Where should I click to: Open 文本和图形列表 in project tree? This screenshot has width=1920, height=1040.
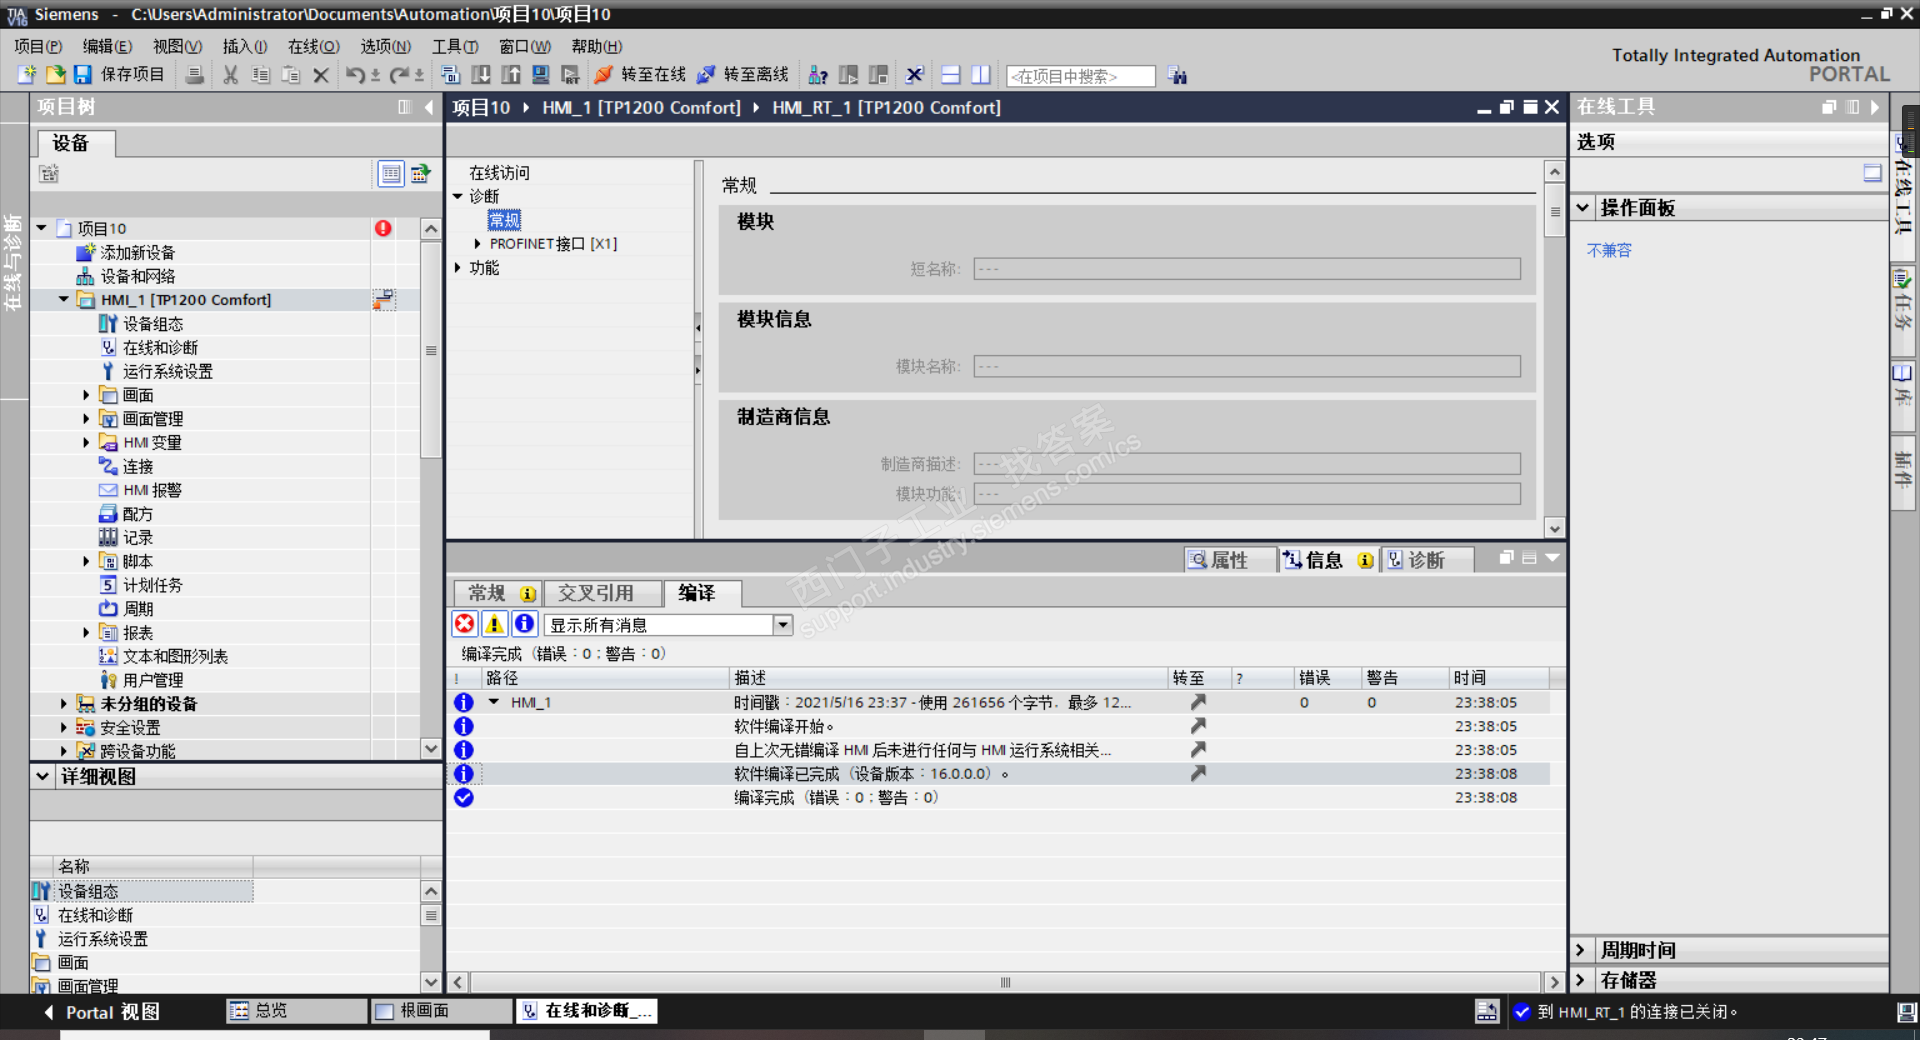click(x=174, y=656)
